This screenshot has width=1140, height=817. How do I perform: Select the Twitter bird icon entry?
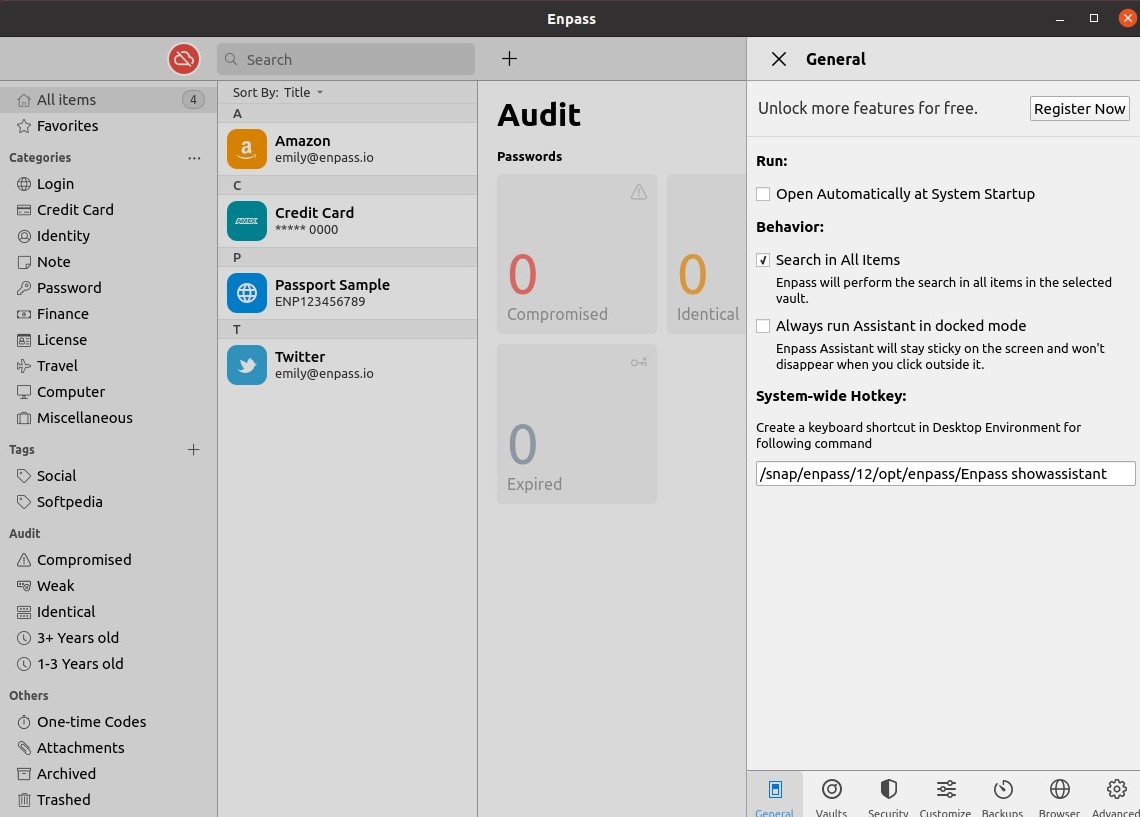pos(246,365)
